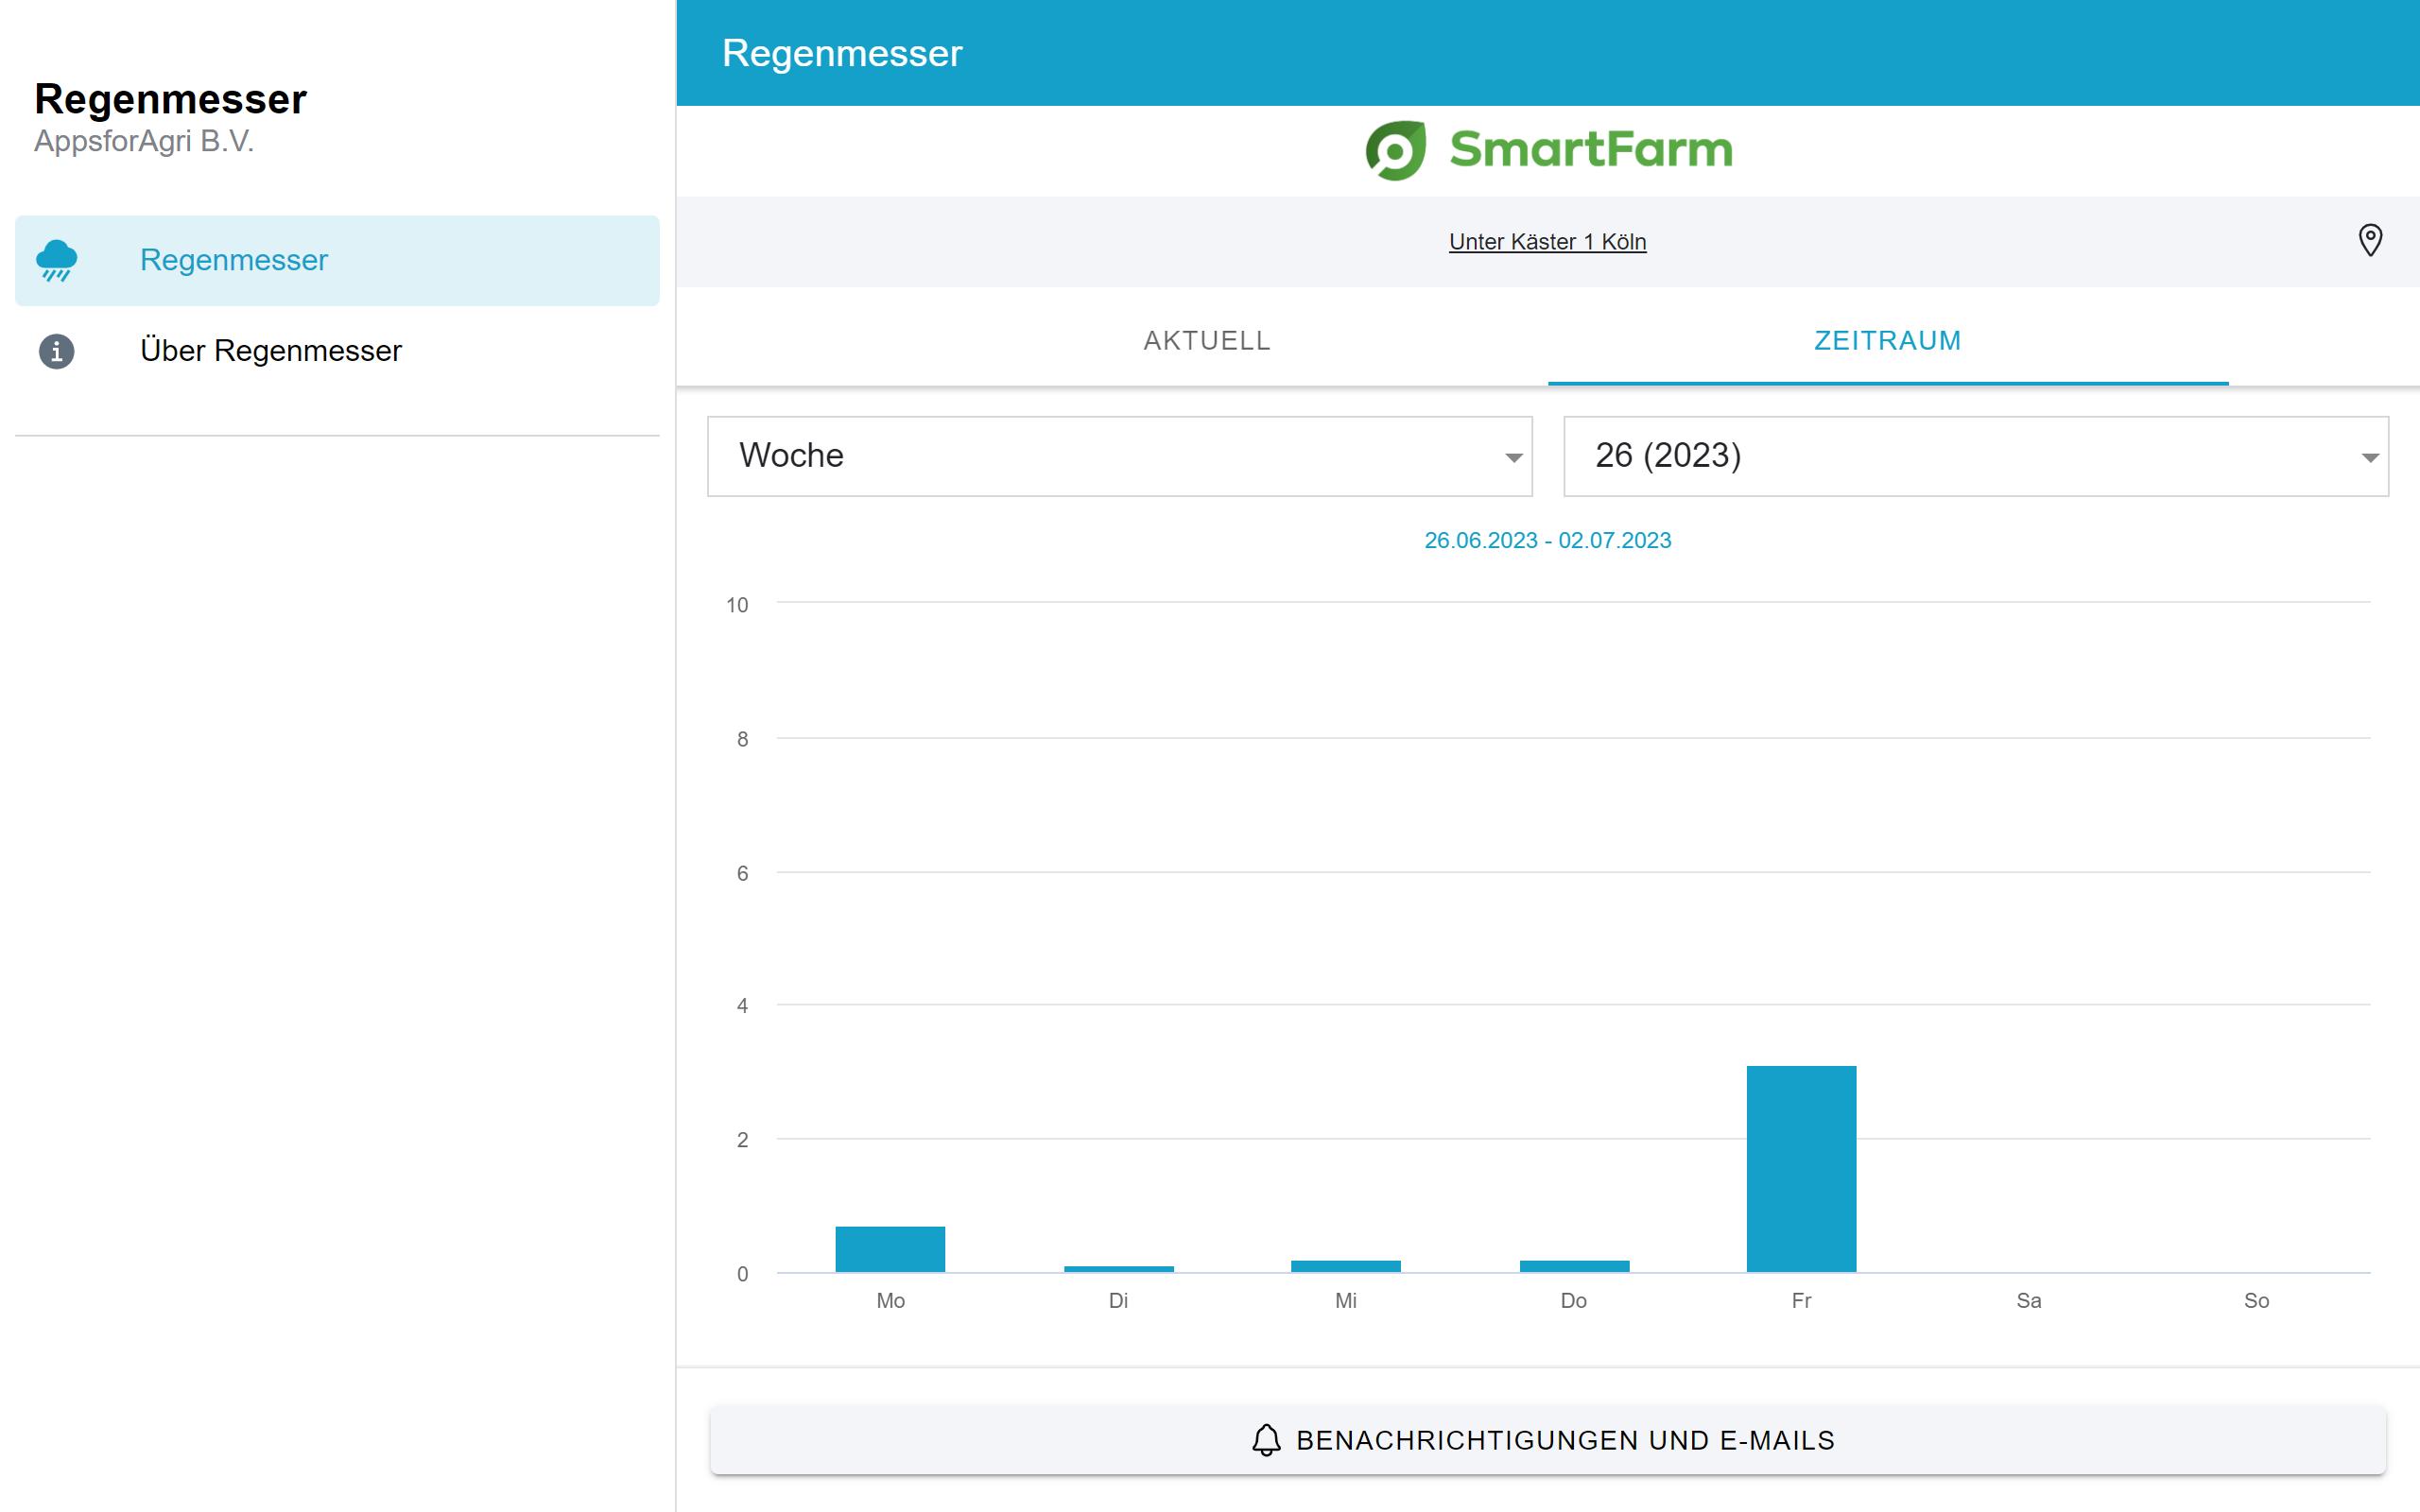Viewport: 2420px width, 1512px height.
Task: Click the Mi axis label
Action: pyautogui.click(x=1346, y=1301)
